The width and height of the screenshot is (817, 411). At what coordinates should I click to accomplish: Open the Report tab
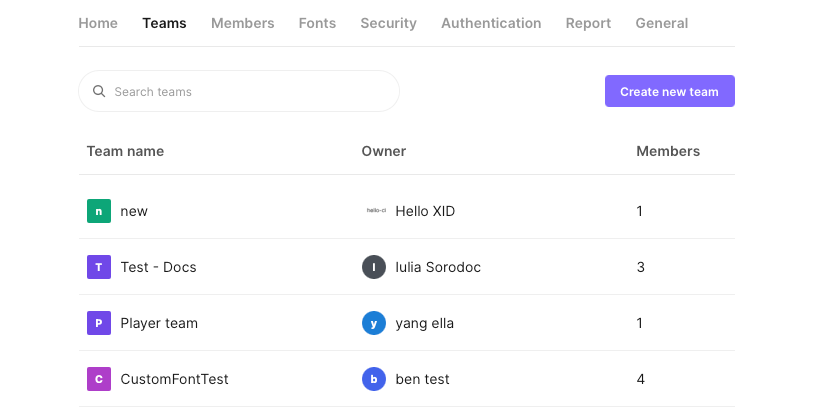(588, 23)
